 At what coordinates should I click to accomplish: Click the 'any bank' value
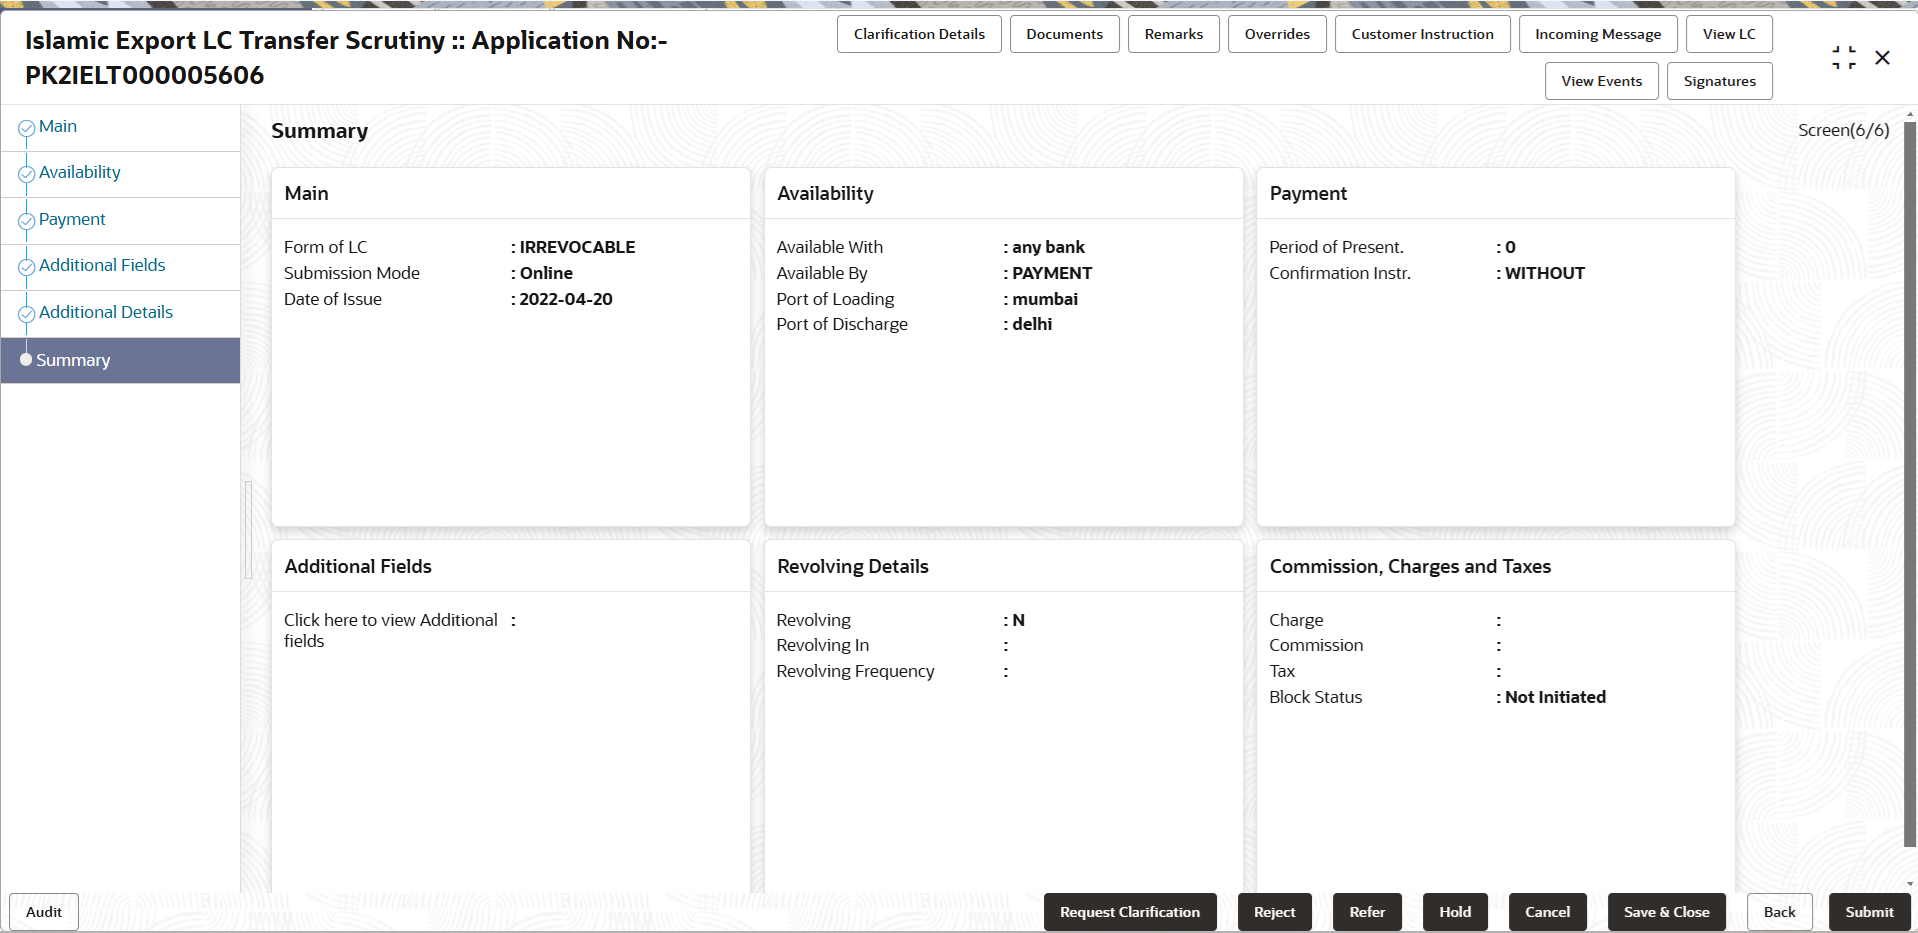pyautogui.click(x=1048, y=247)
